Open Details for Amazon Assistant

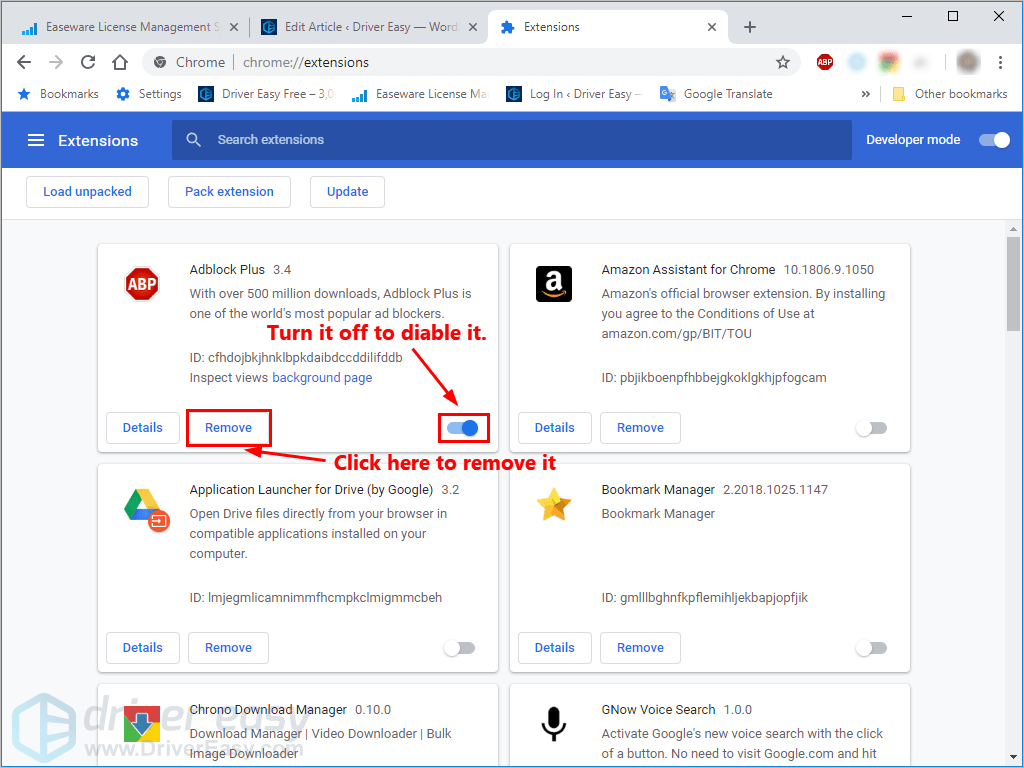(554, 427)
